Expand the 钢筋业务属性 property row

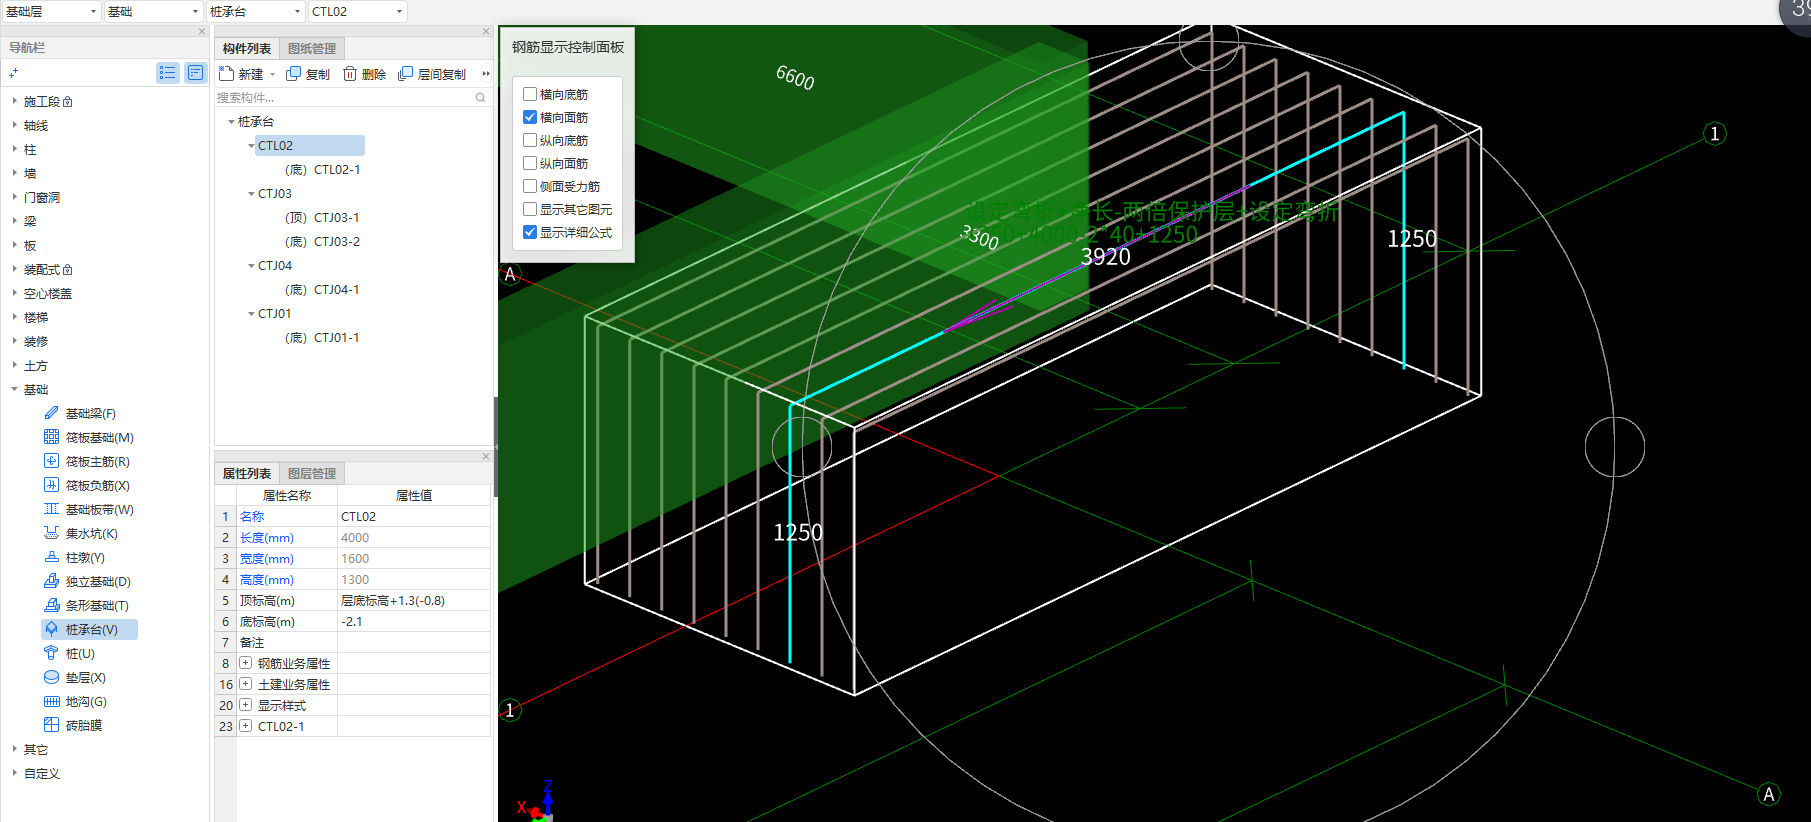click(x=245, y=663)
